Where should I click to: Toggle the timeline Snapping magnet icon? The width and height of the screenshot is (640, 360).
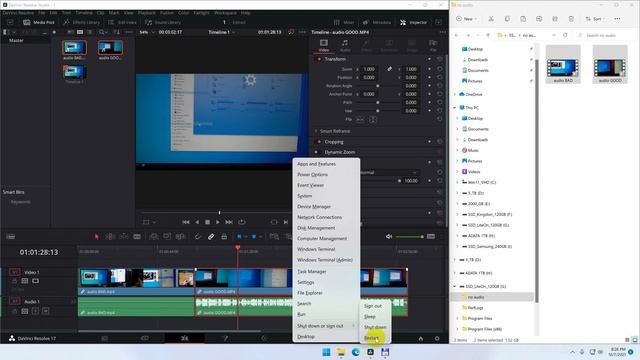198,236
